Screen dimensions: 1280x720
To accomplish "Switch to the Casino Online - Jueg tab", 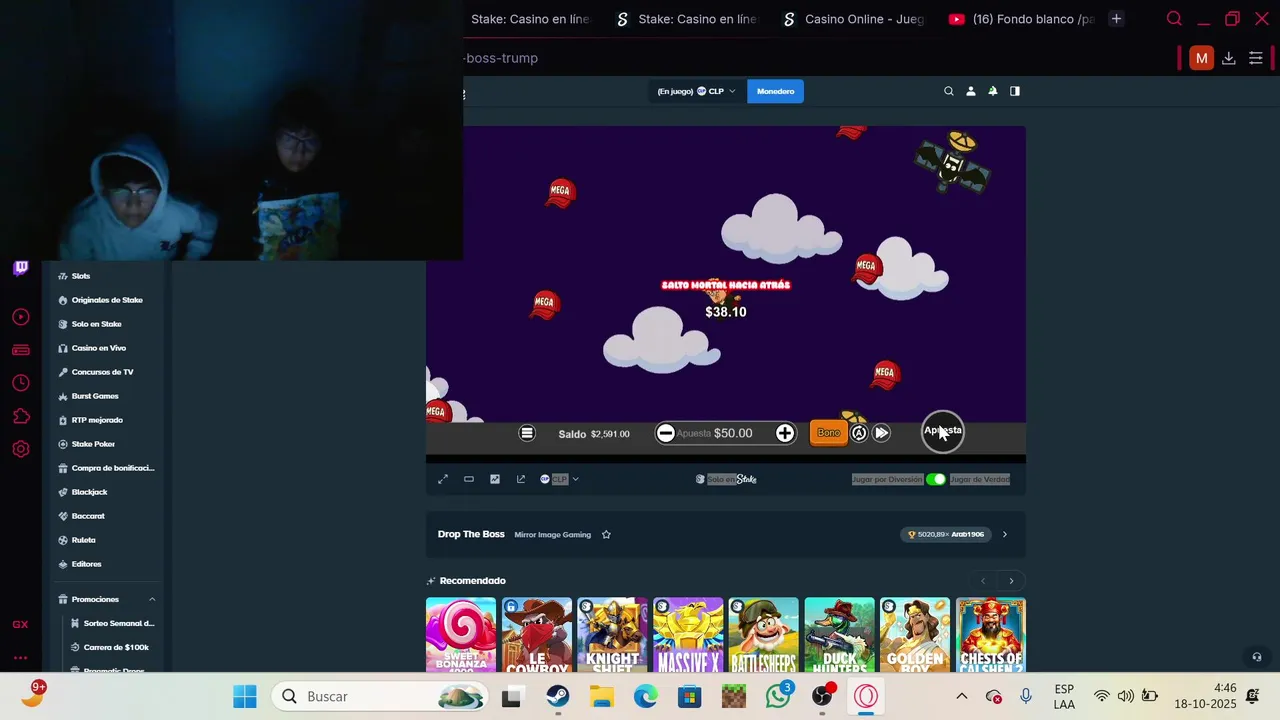I will (854, 19).
